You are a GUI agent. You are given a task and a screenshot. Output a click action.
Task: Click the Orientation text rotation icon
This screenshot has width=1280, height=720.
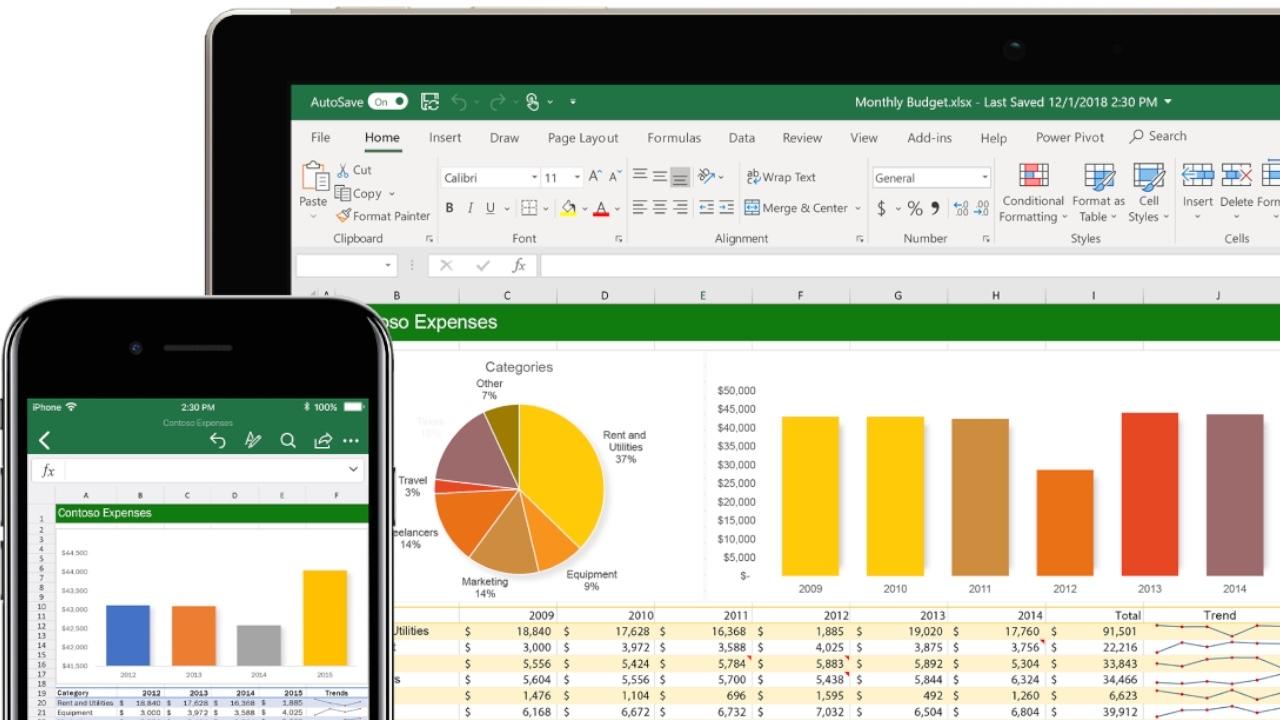(x=707, y=176)
